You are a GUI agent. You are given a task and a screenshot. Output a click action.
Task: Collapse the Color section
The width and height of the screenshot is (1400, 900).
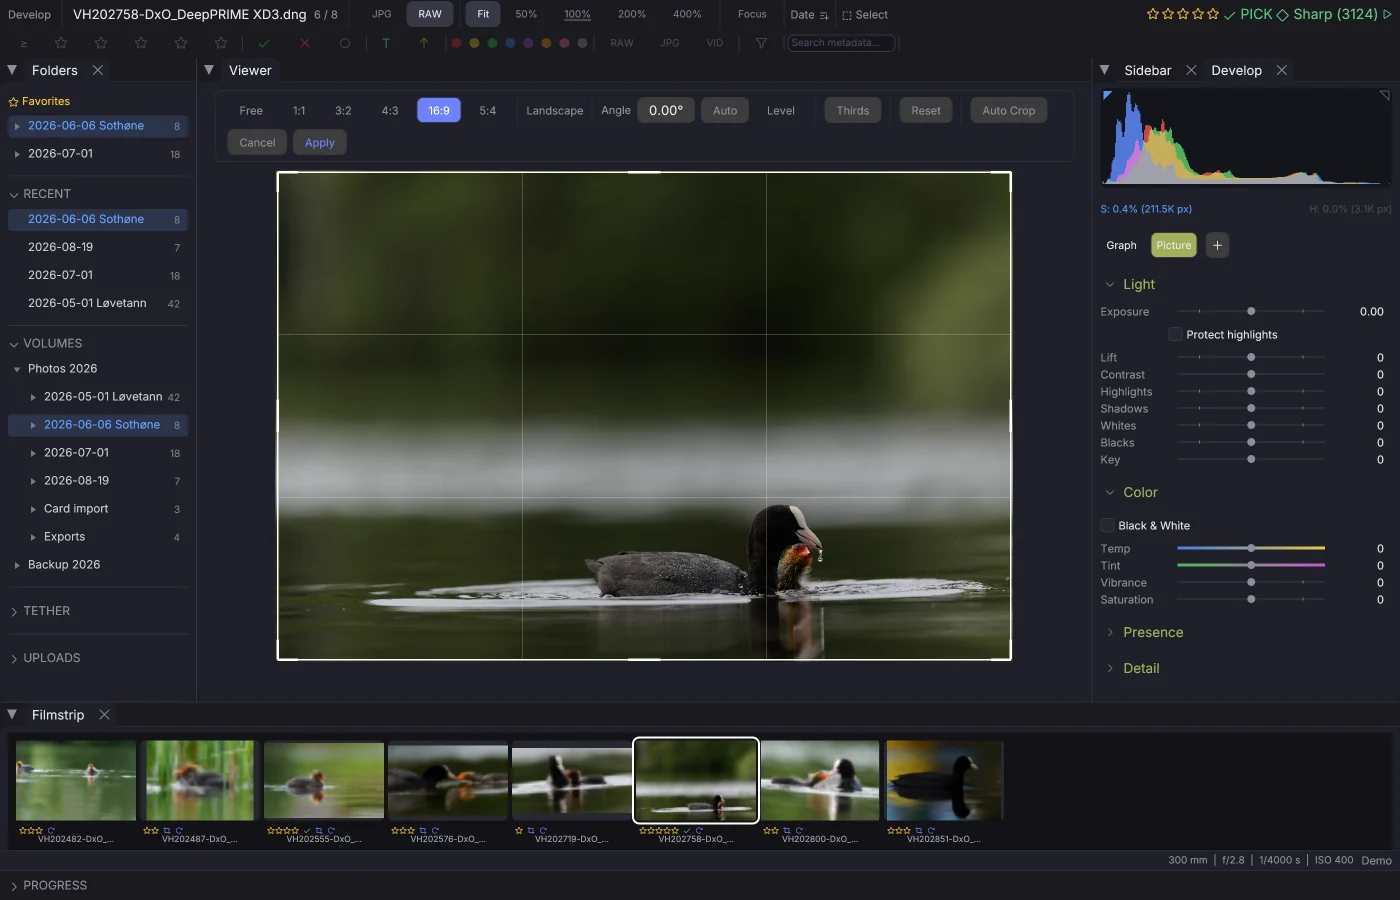(1110, 492)
